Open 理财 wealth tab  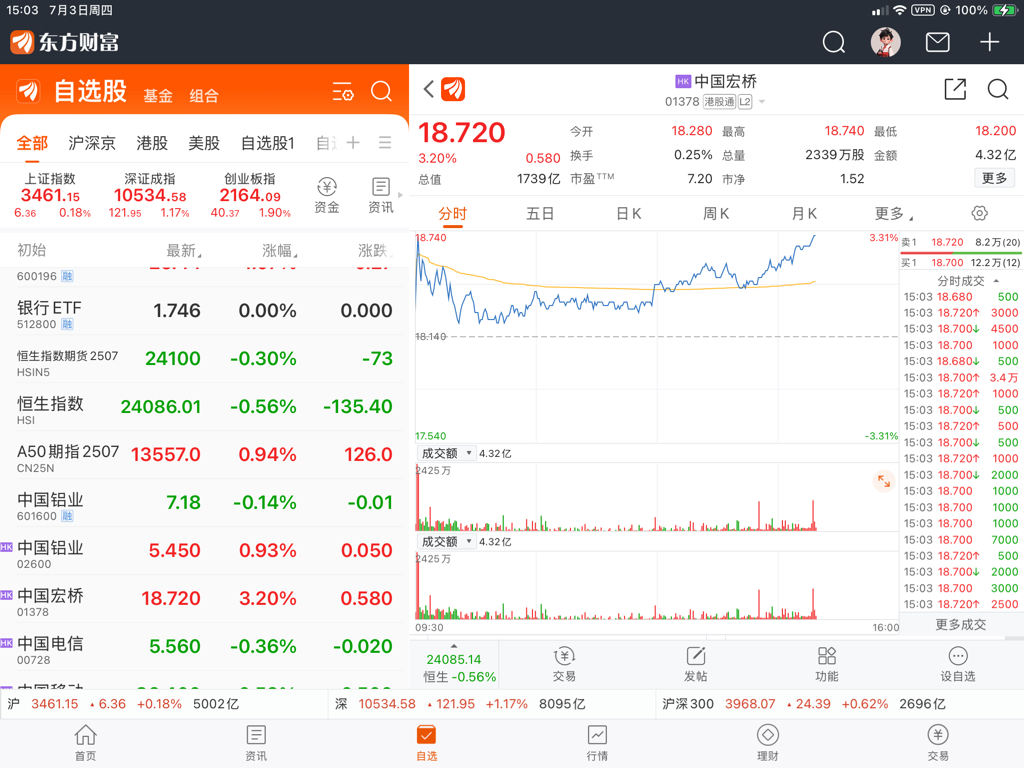click(767, 743)
